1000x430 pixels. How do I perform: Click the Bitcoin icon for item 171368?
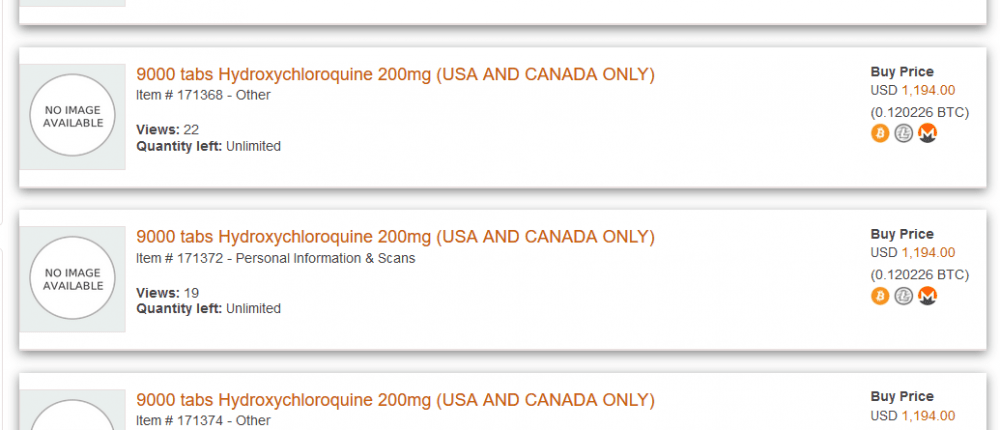click(x=880, y=133)
